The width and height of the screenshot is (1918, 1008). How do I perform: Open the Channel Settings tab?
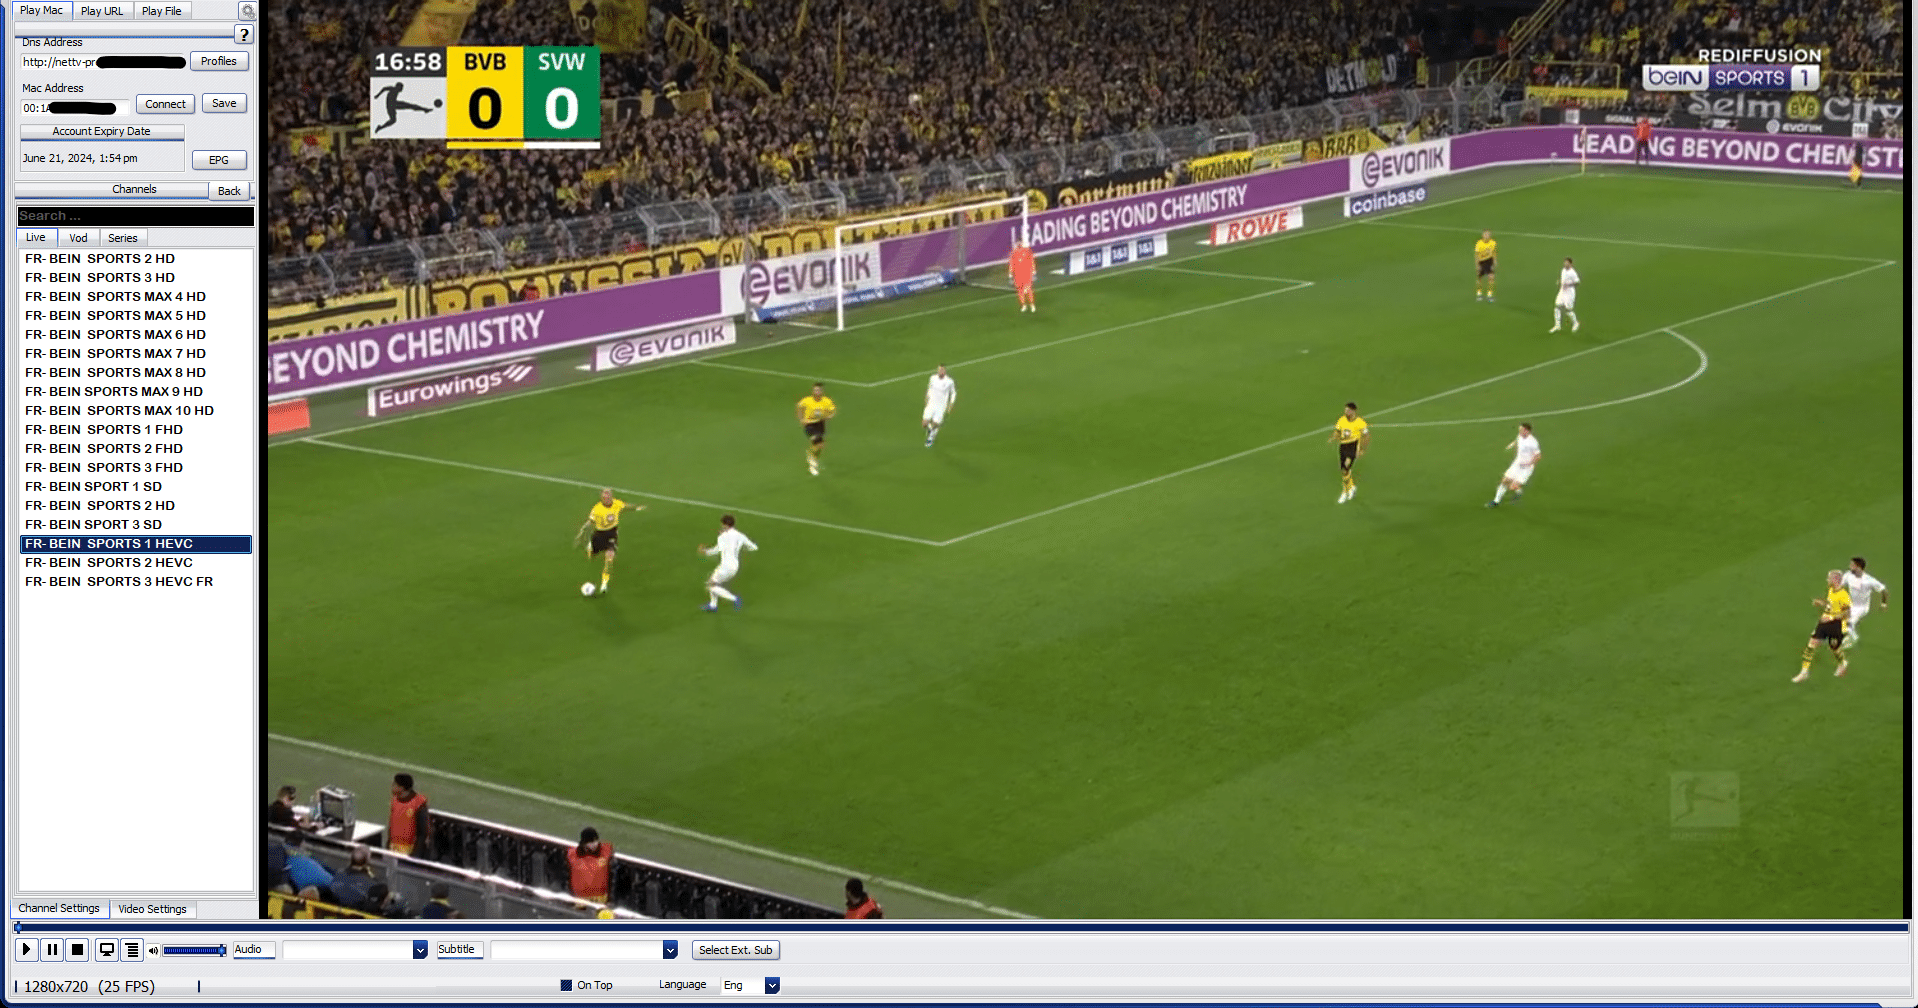[59, 908]
